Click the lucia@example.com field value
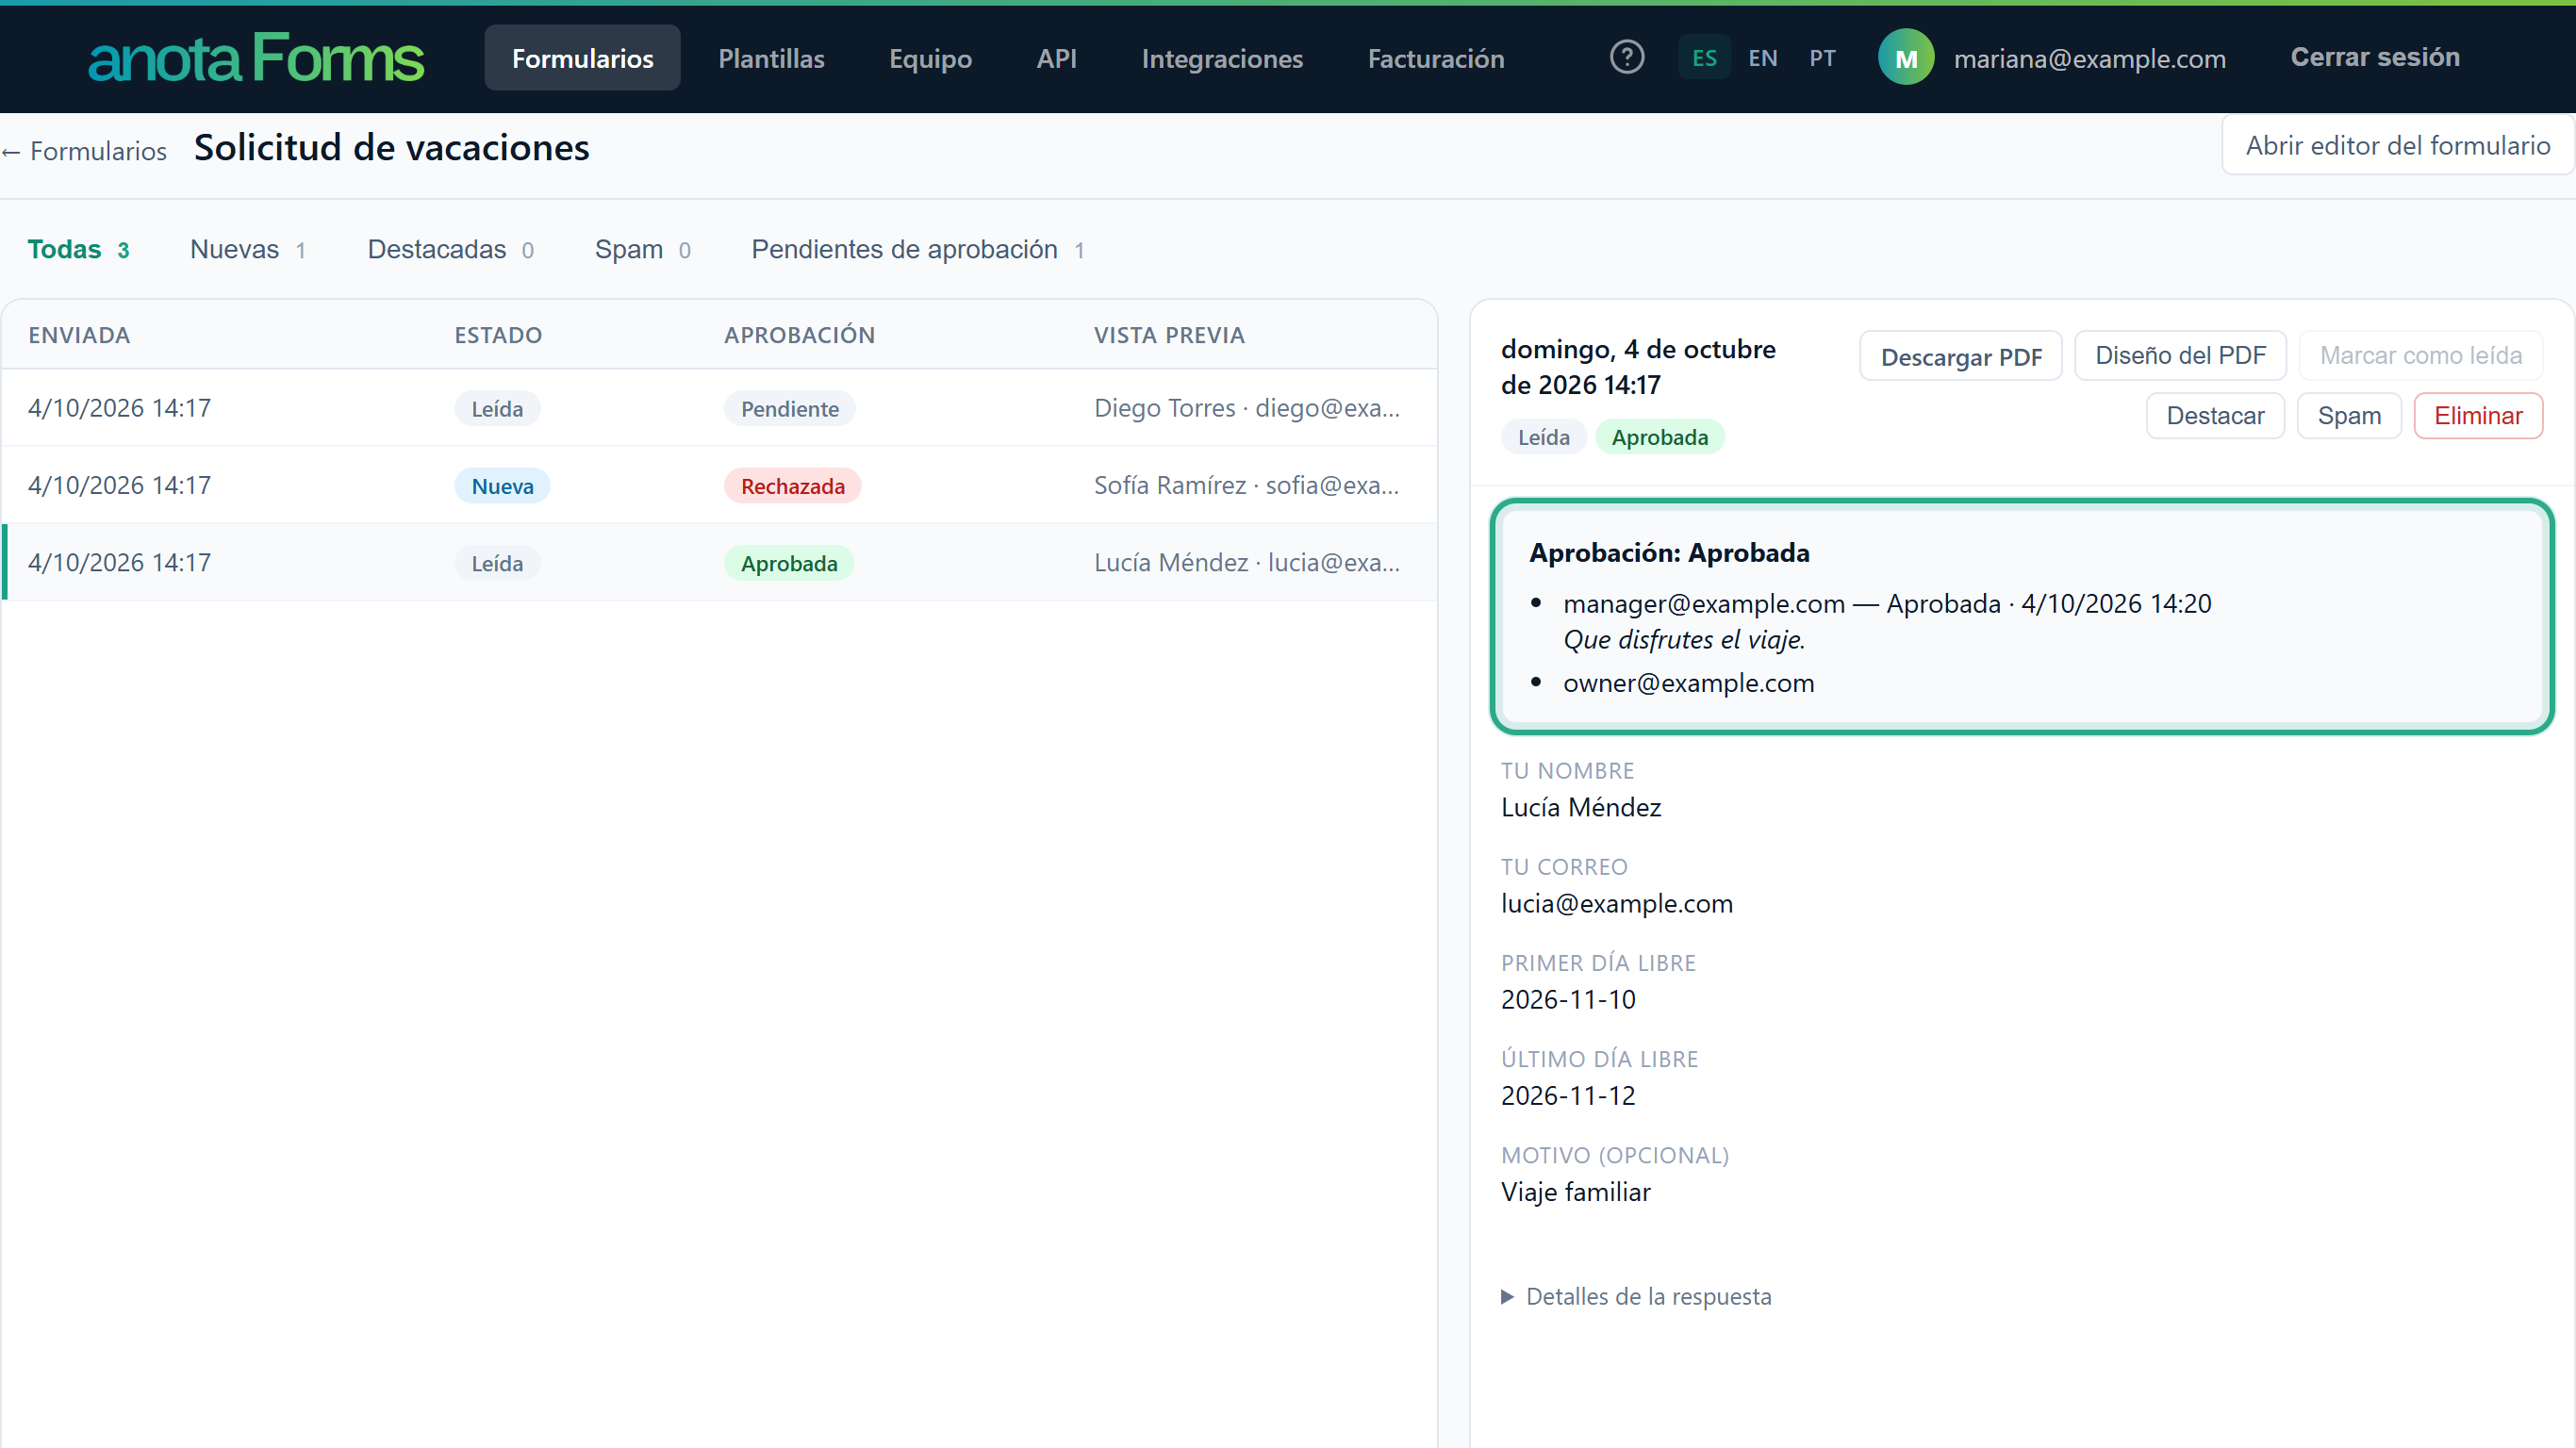This screenshot has height=1448, width=2576. click(x=1616, y=904)
